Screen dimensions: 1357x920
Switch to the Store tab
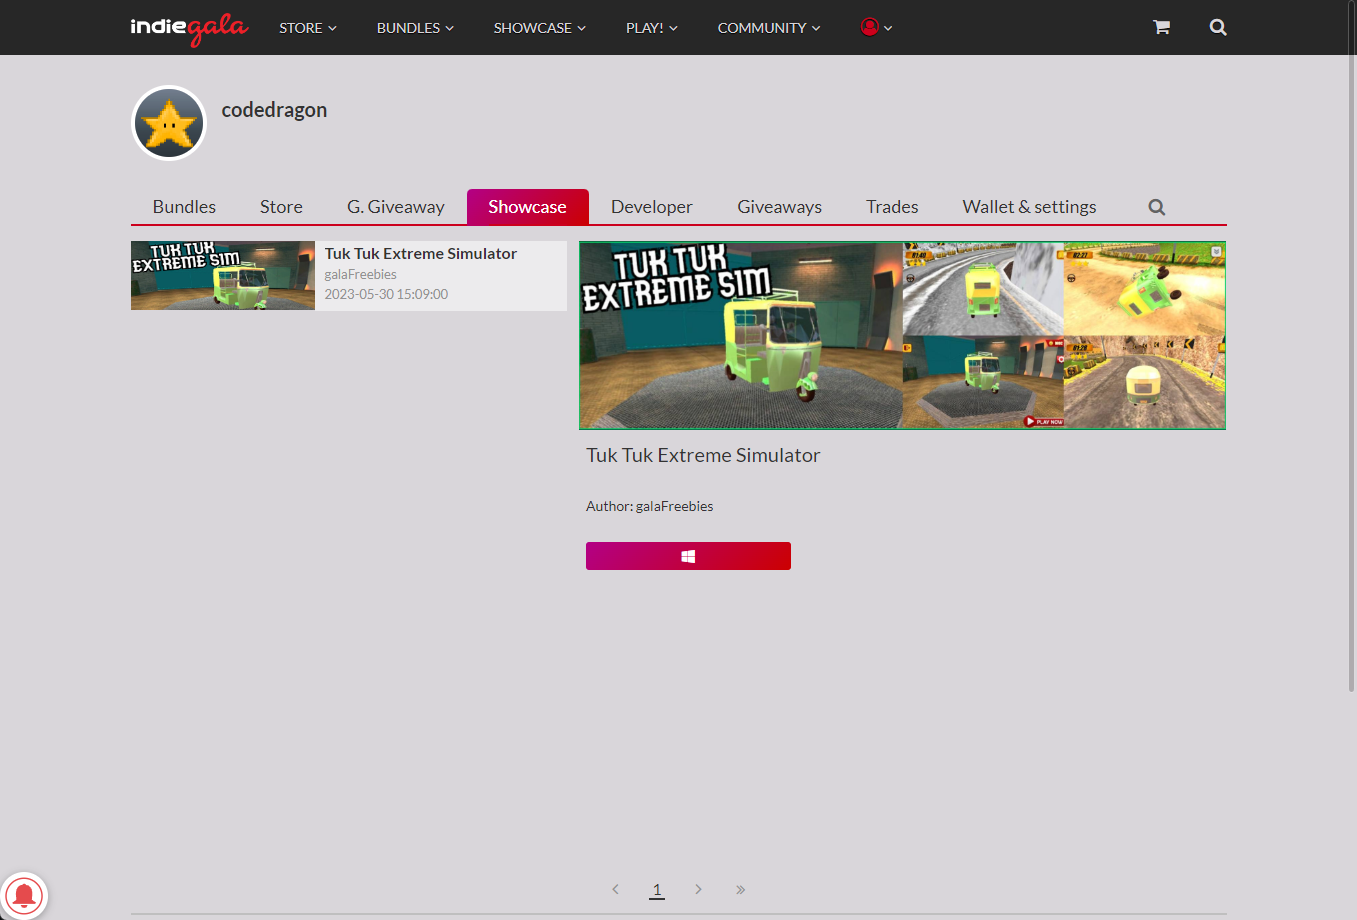pyautogui.click(x=281, y=207)
